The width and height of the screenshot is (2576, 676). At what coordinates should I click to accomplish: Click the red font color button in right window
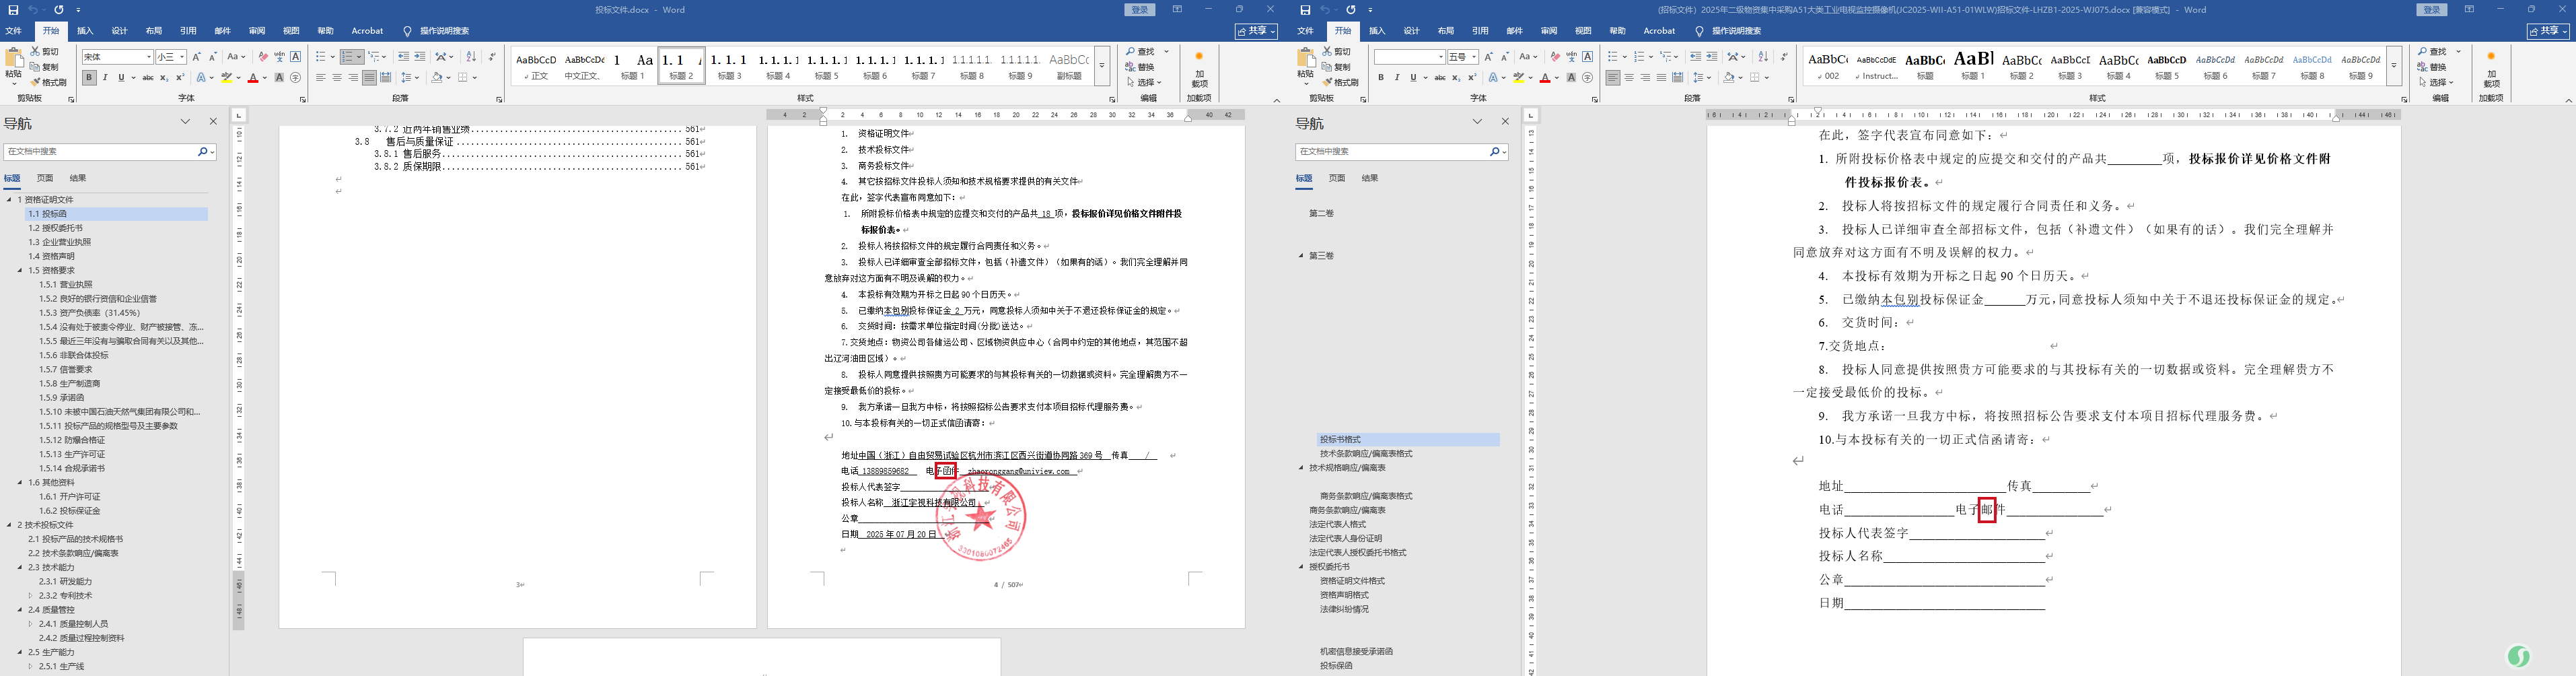point(1545,77)
